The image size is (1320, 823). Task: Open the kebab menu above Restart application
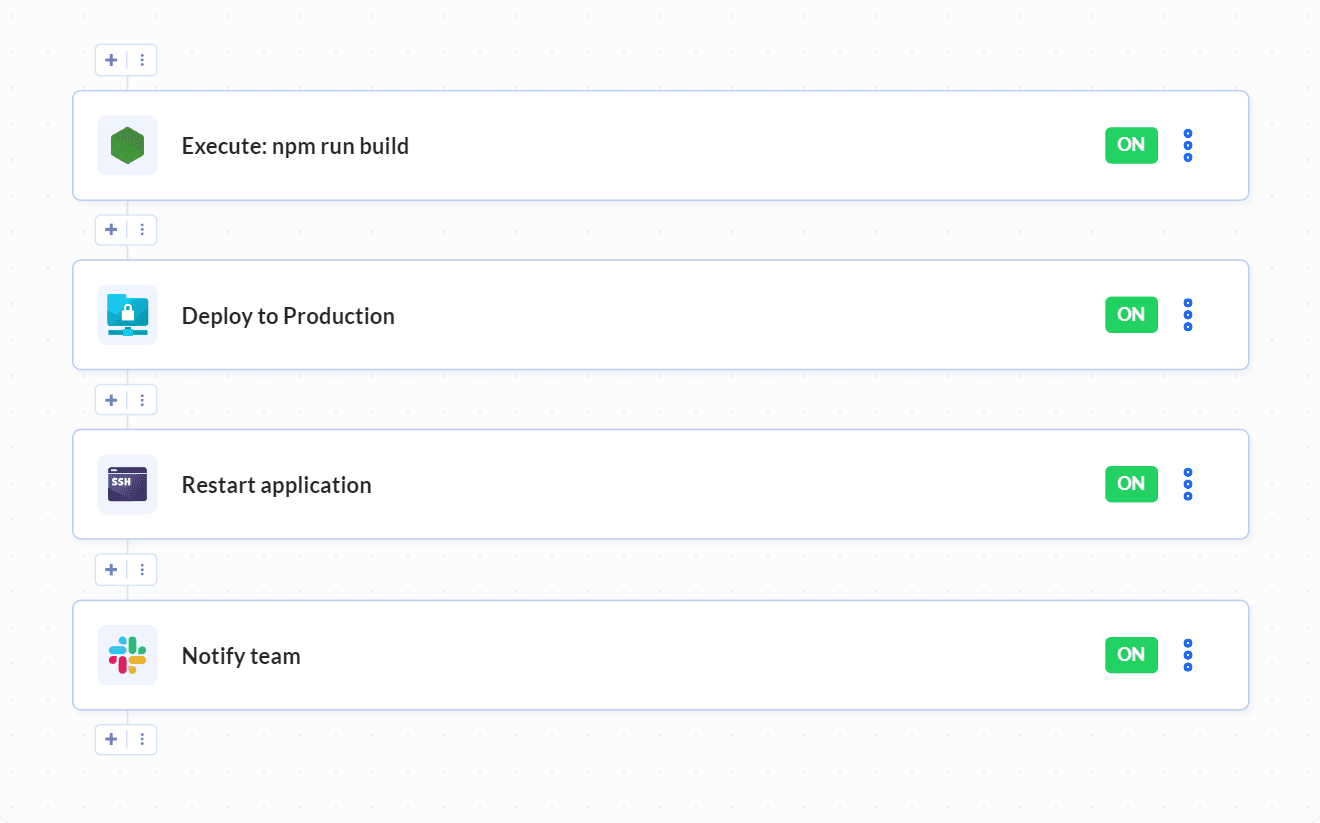(142, 399)
